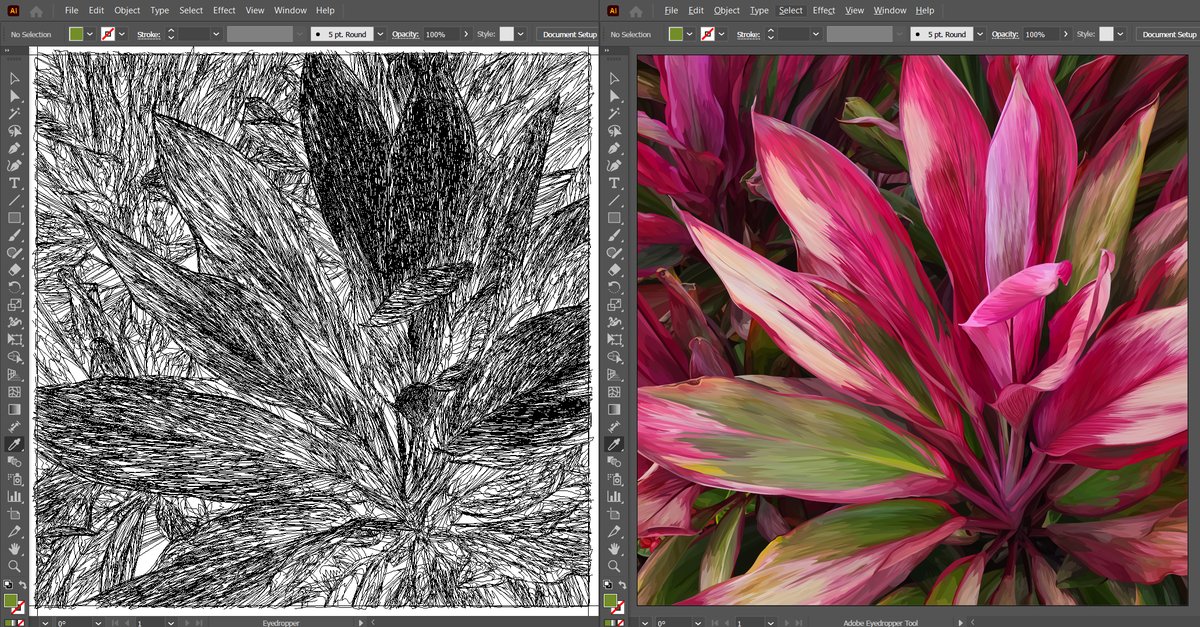Open the stroke color dropdown in the outline-view window
Screen dimensions: 1200x627
121,34
